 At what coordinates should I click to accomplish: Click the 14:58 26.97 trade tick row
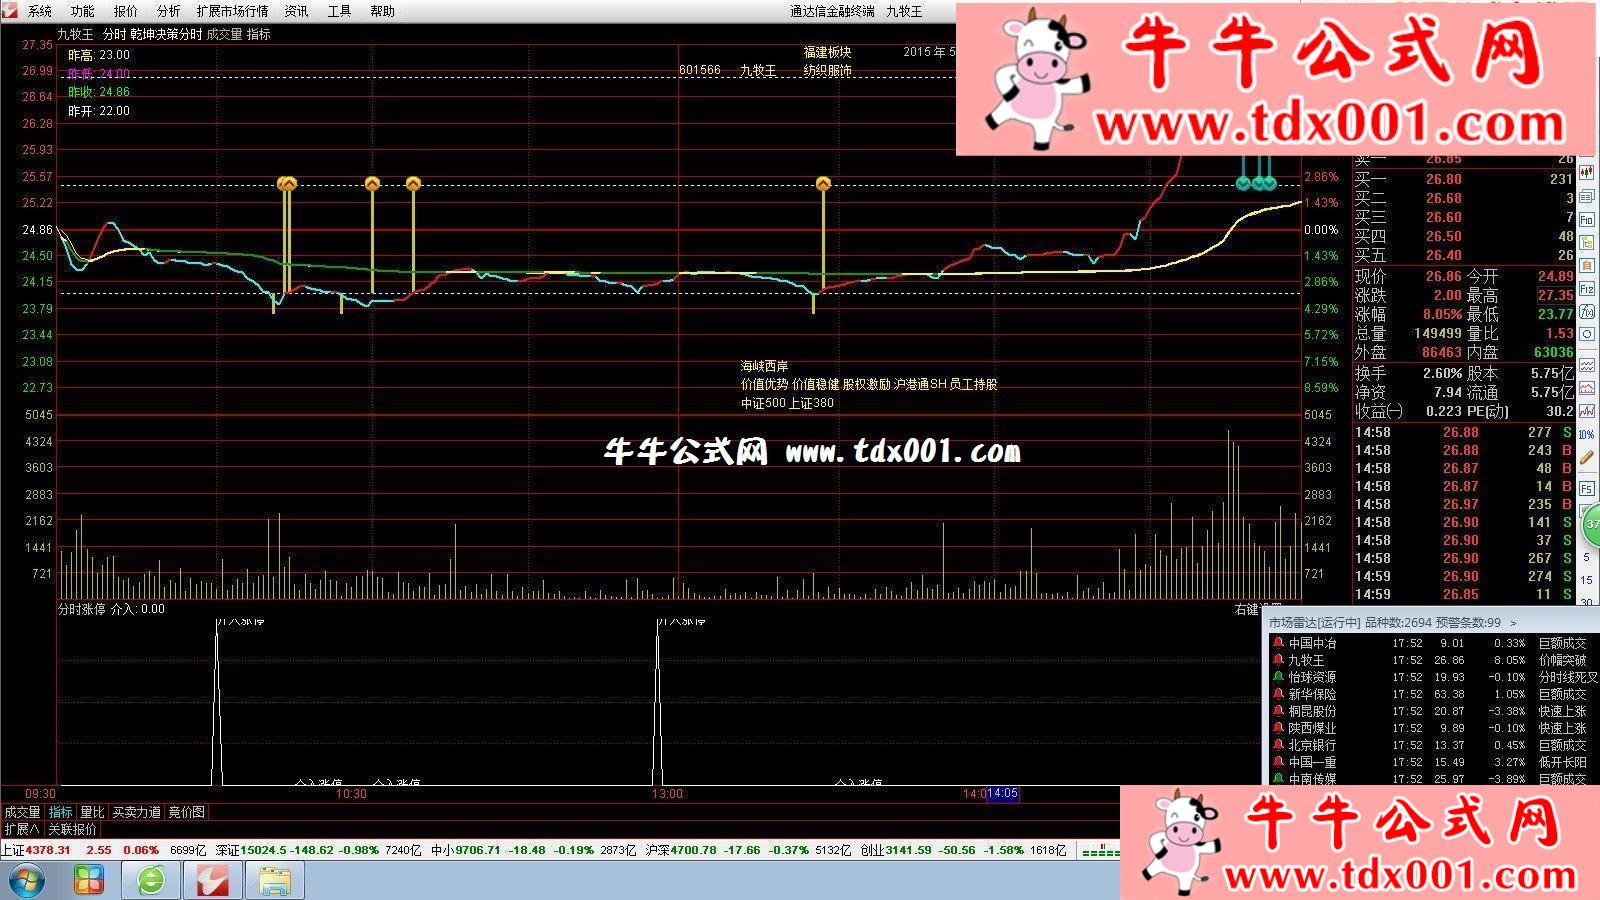pos(1464,504)
